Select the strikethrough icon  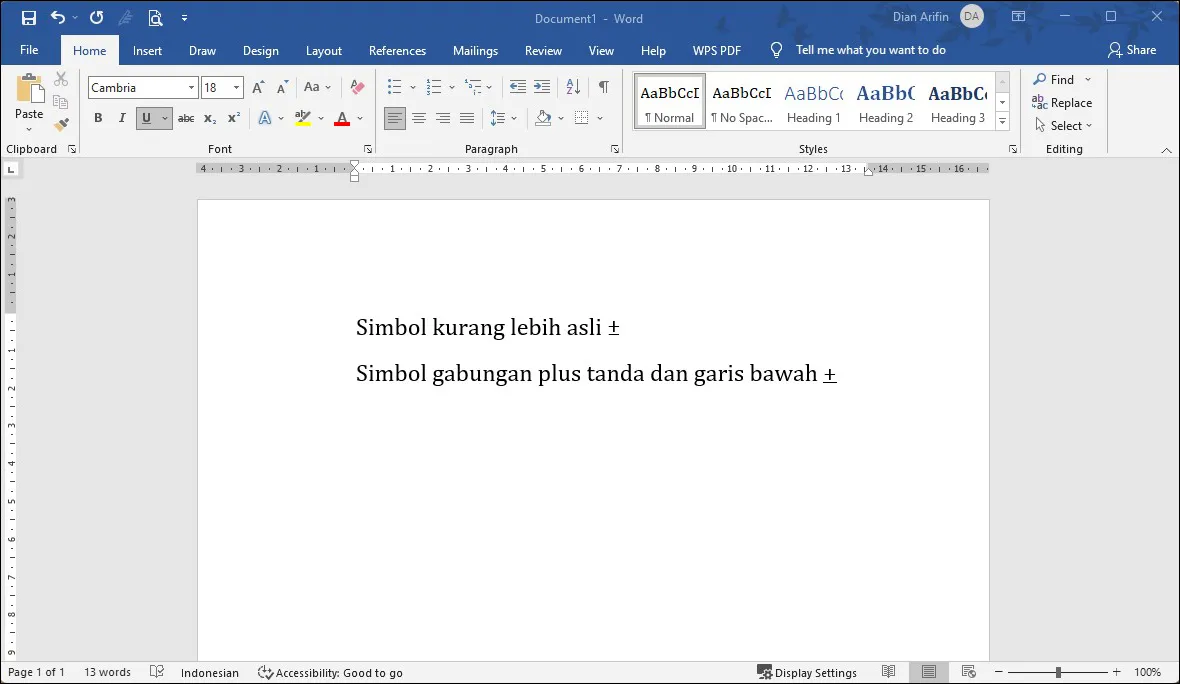click(185, 118)
